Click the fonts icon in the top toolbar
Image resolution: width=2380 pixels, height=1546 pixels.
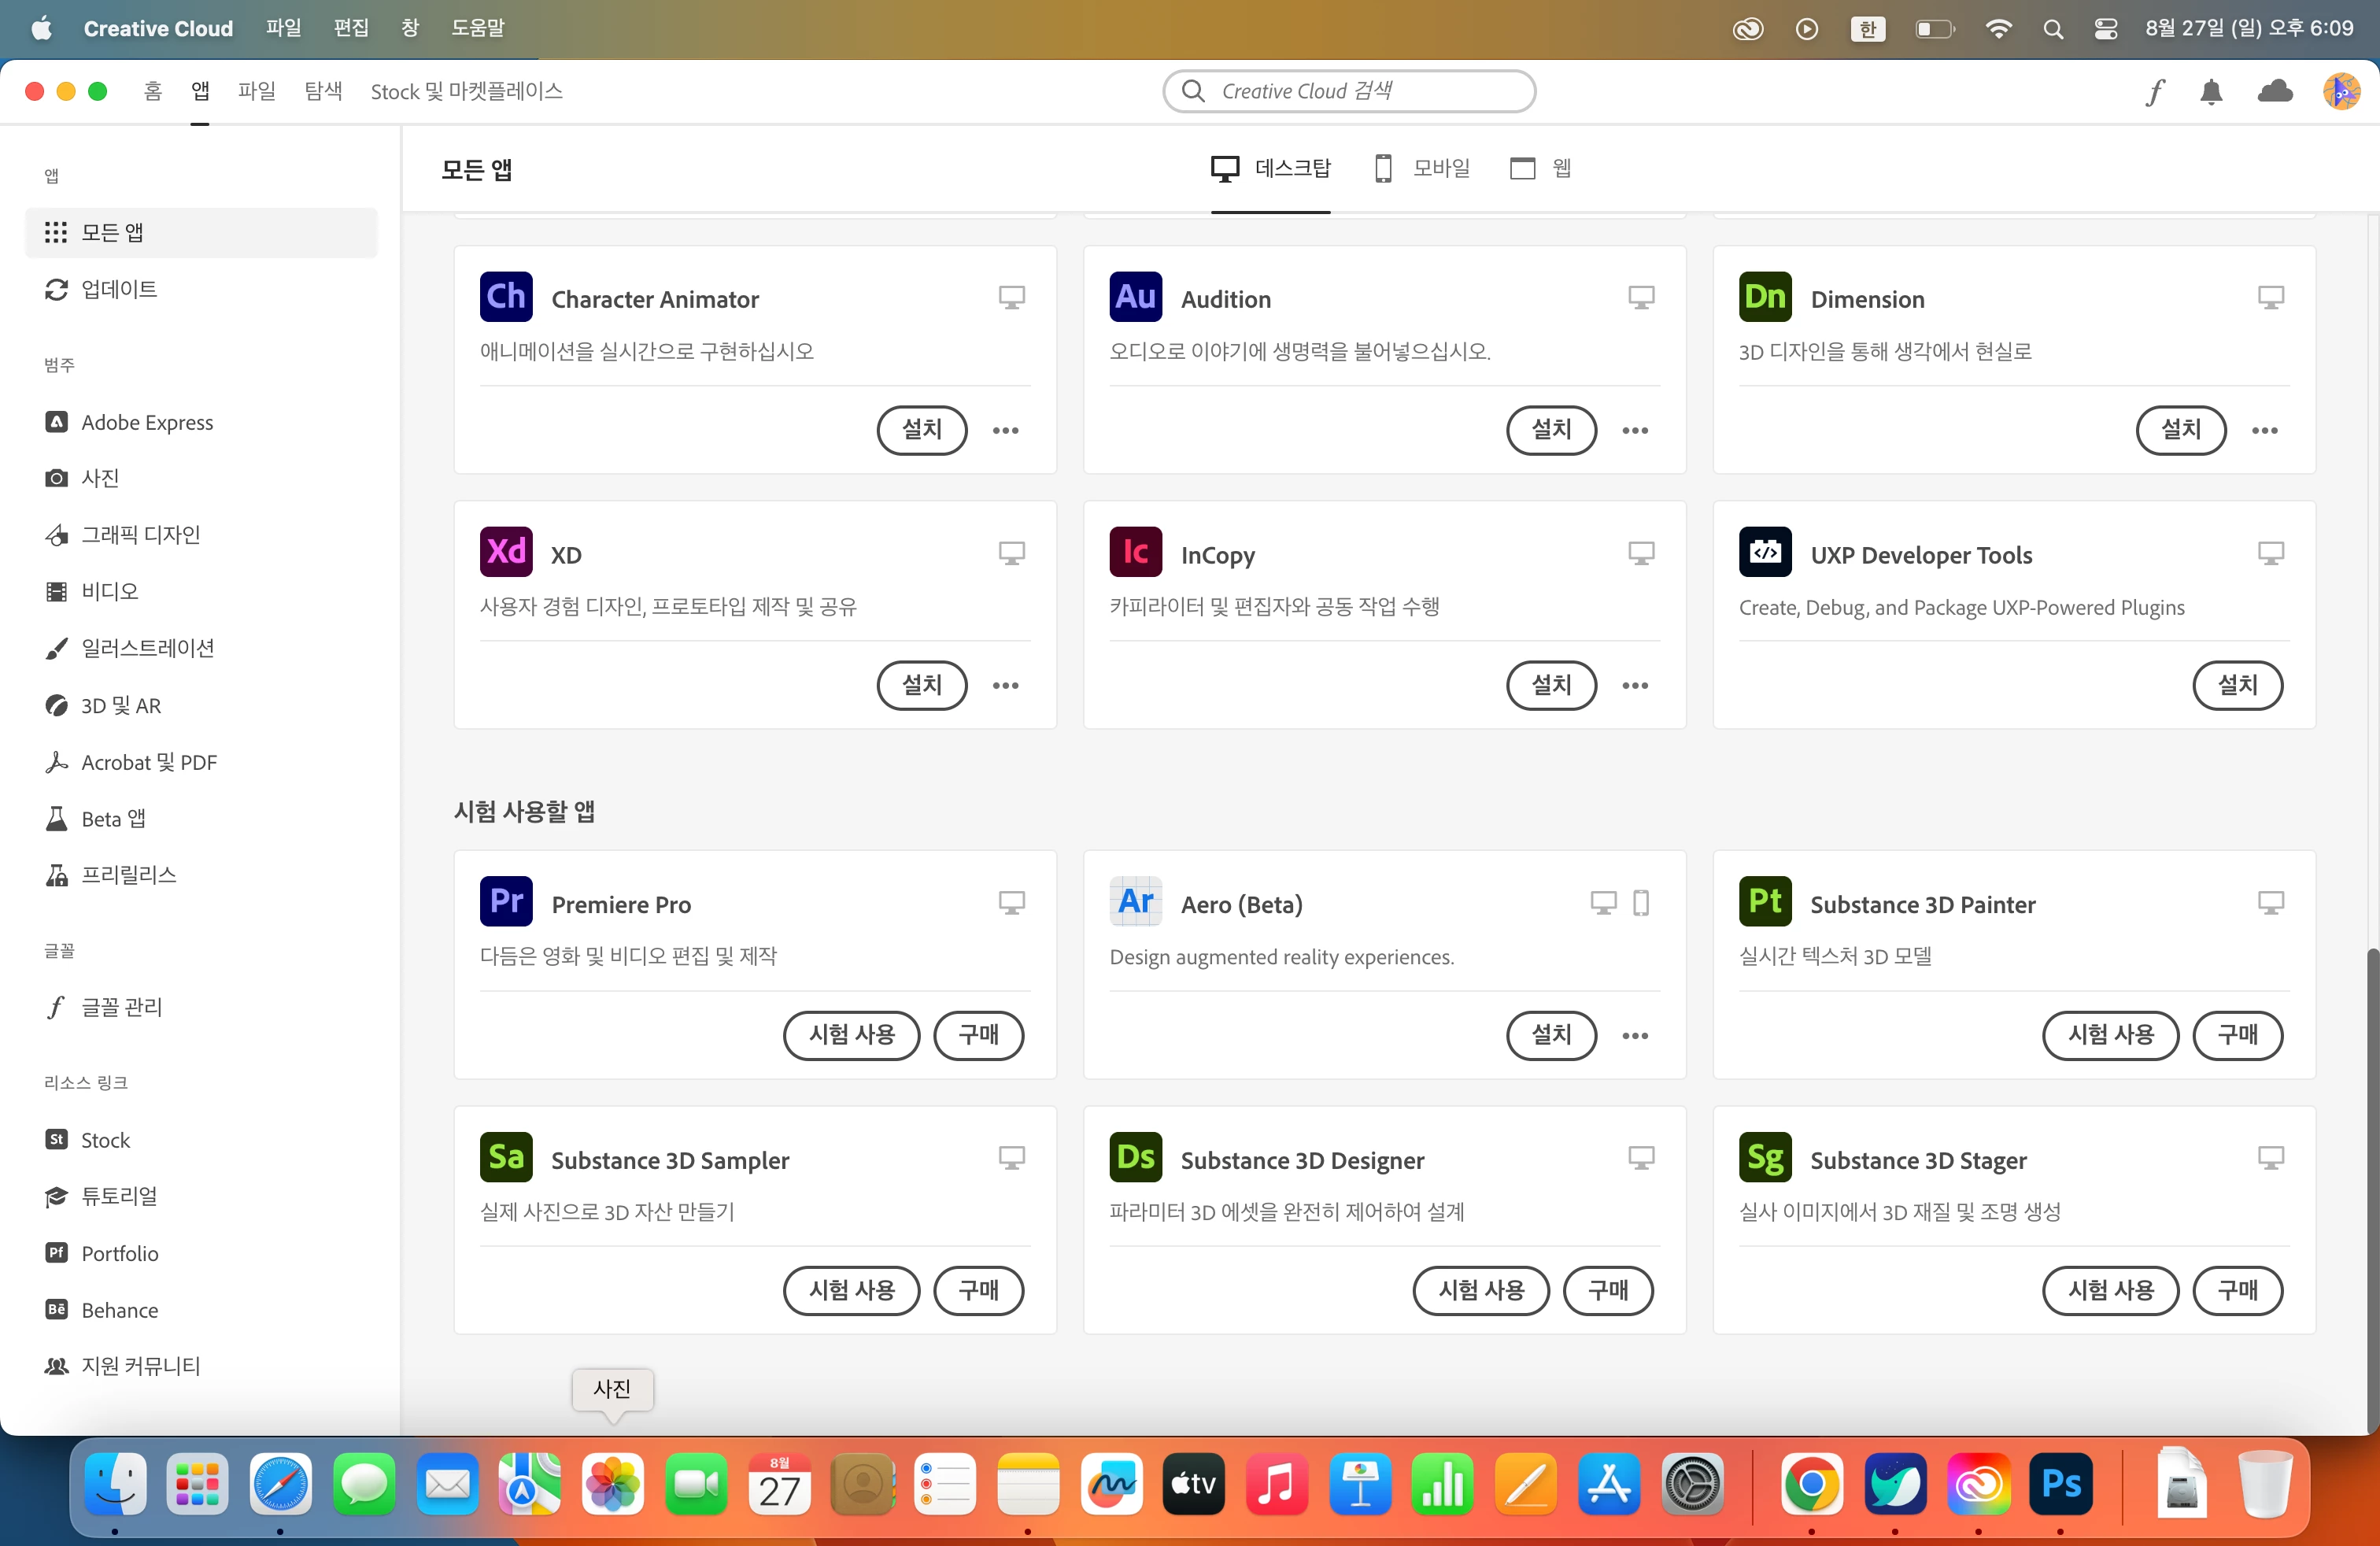point(2154,92)
